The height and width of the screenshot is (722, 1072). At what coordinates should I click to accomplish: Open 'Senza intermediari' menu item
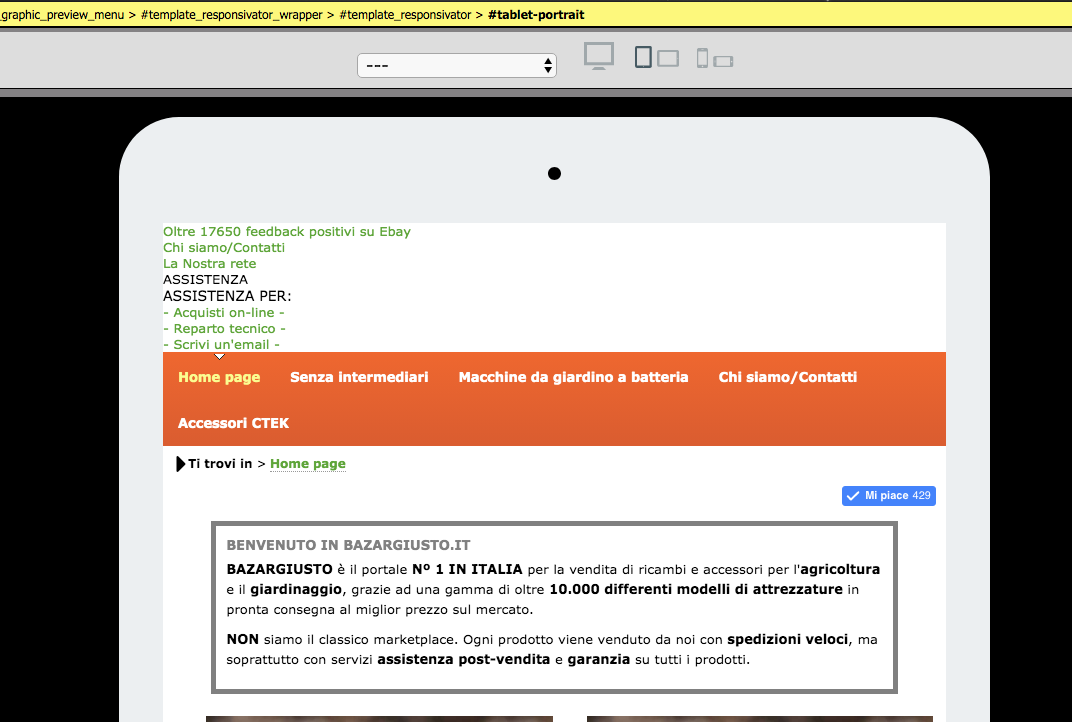359,377
